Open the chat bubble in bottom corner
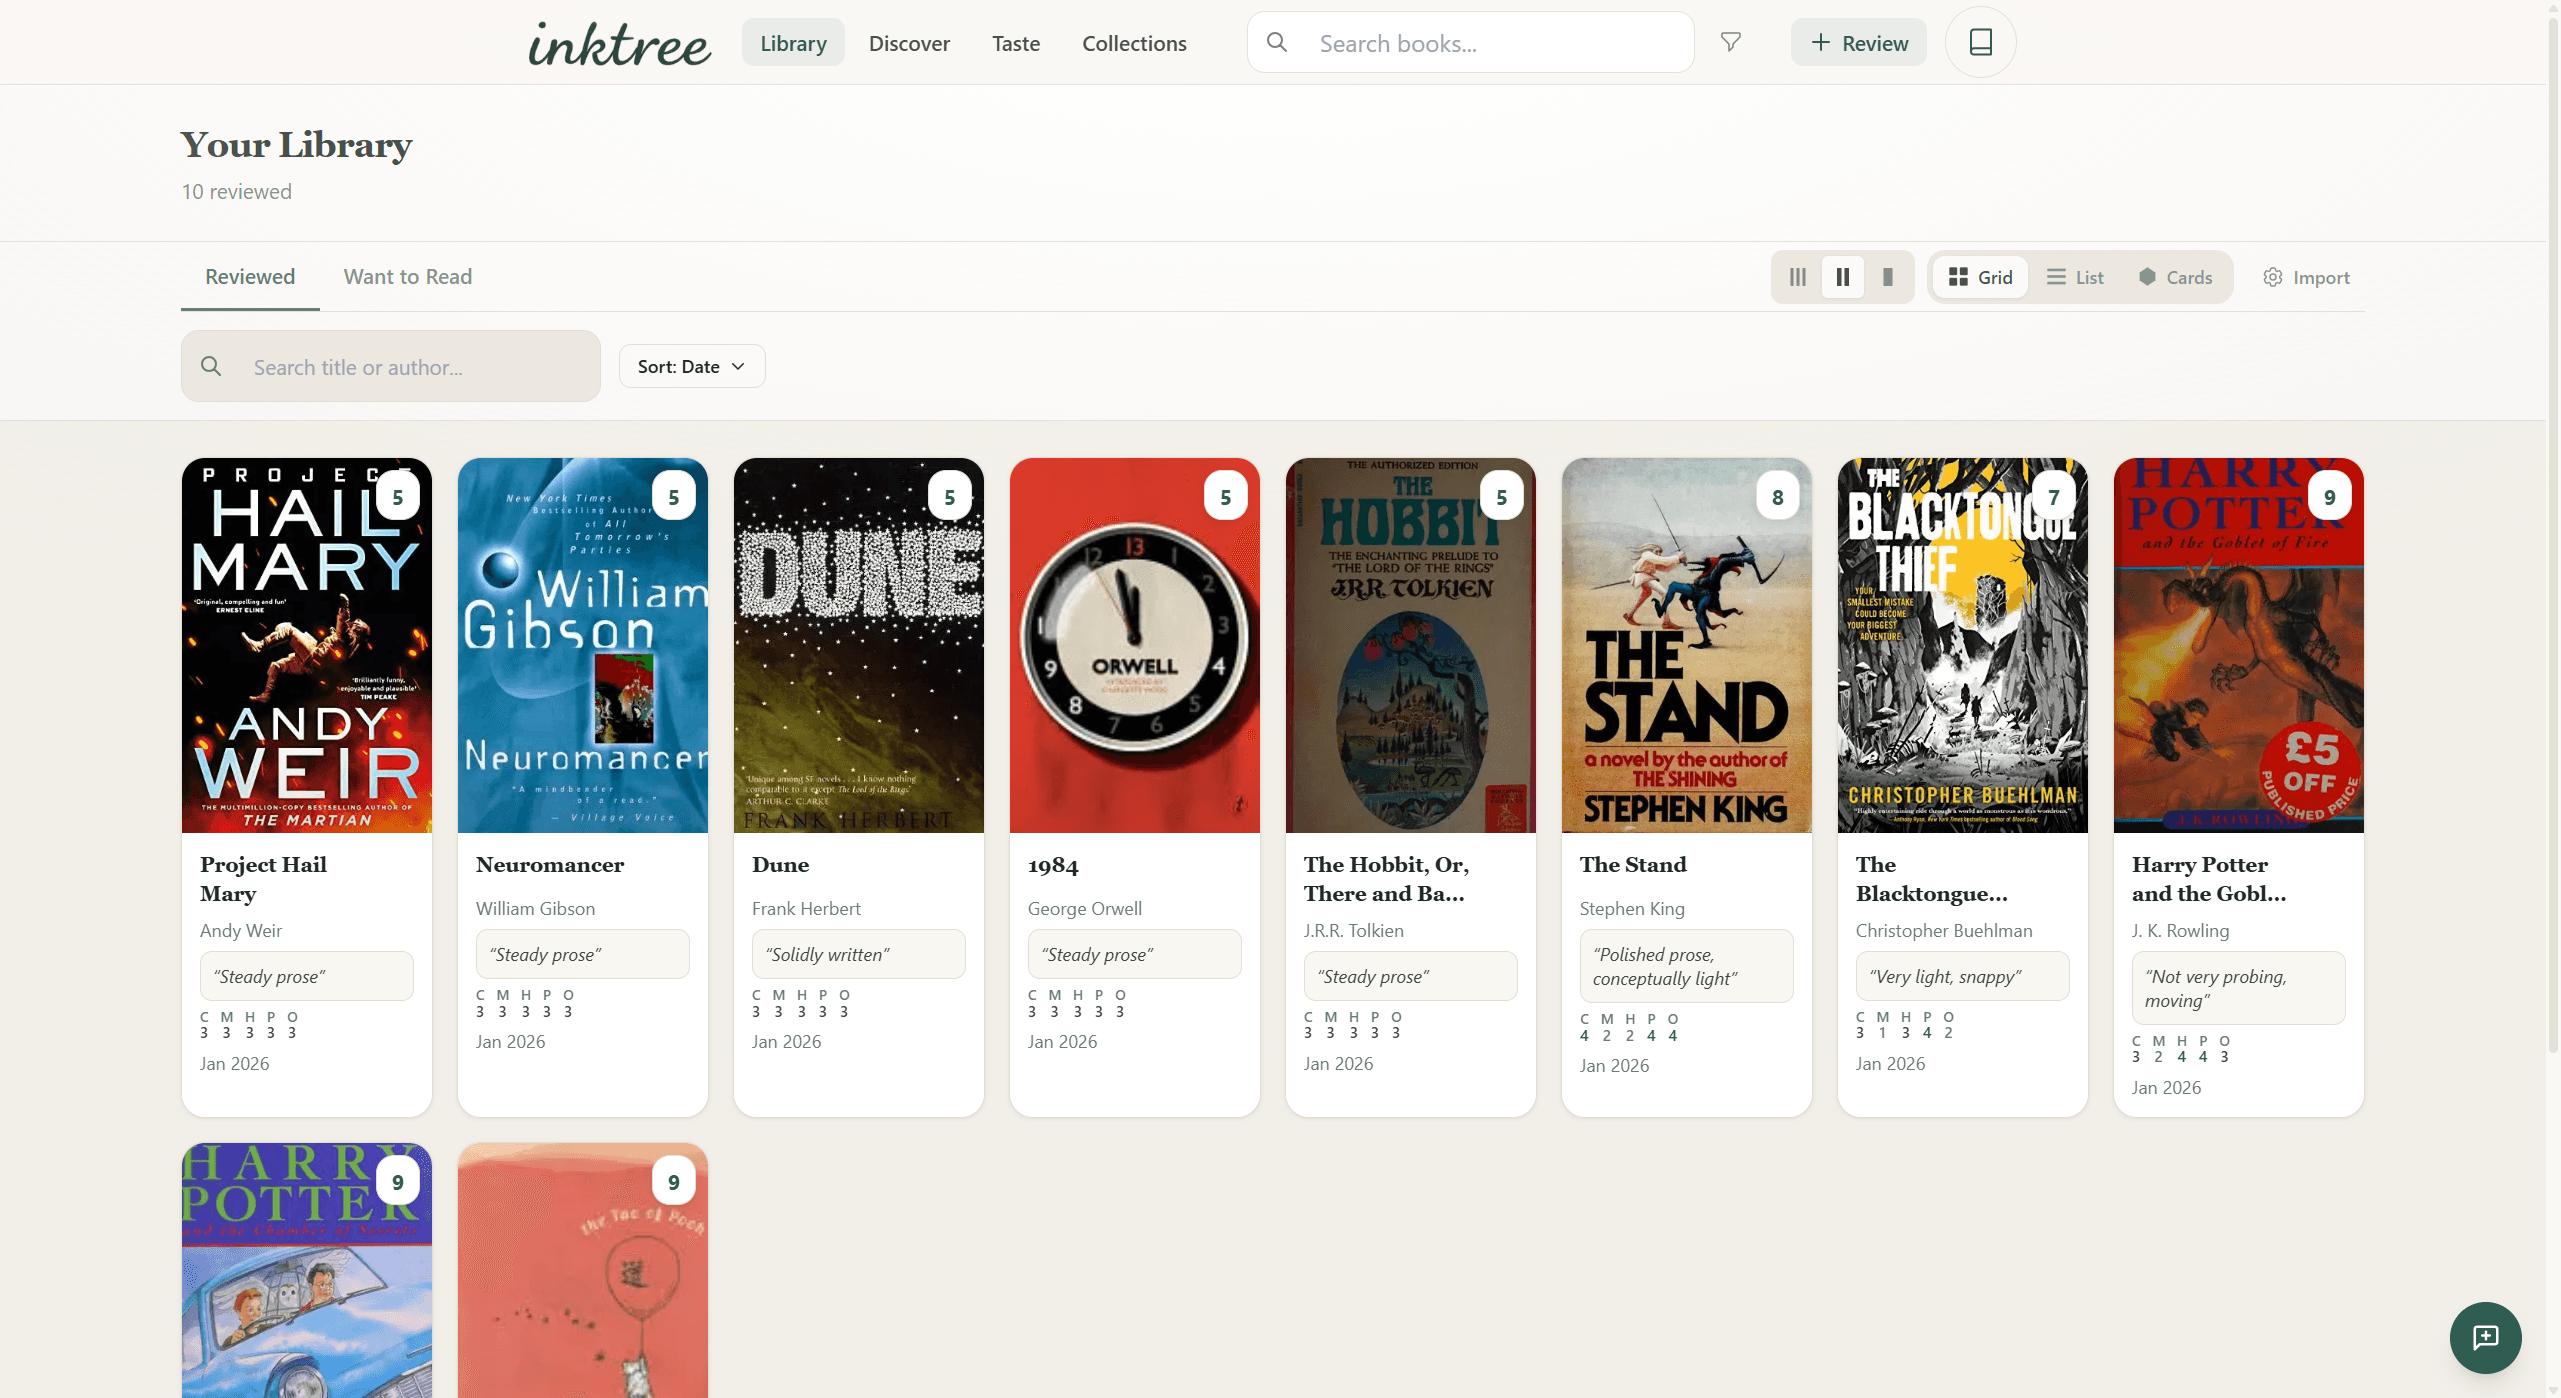This screenshot has width=2561, height=1398. click(x=2485, y=1338)
